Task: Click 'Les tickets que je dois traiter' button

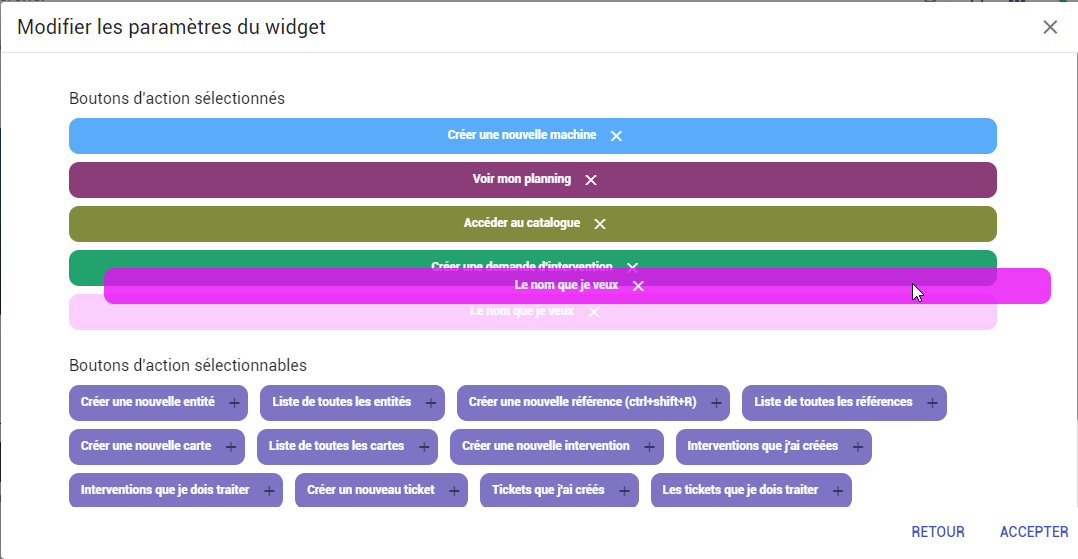Action: click(x=751, y=490)
